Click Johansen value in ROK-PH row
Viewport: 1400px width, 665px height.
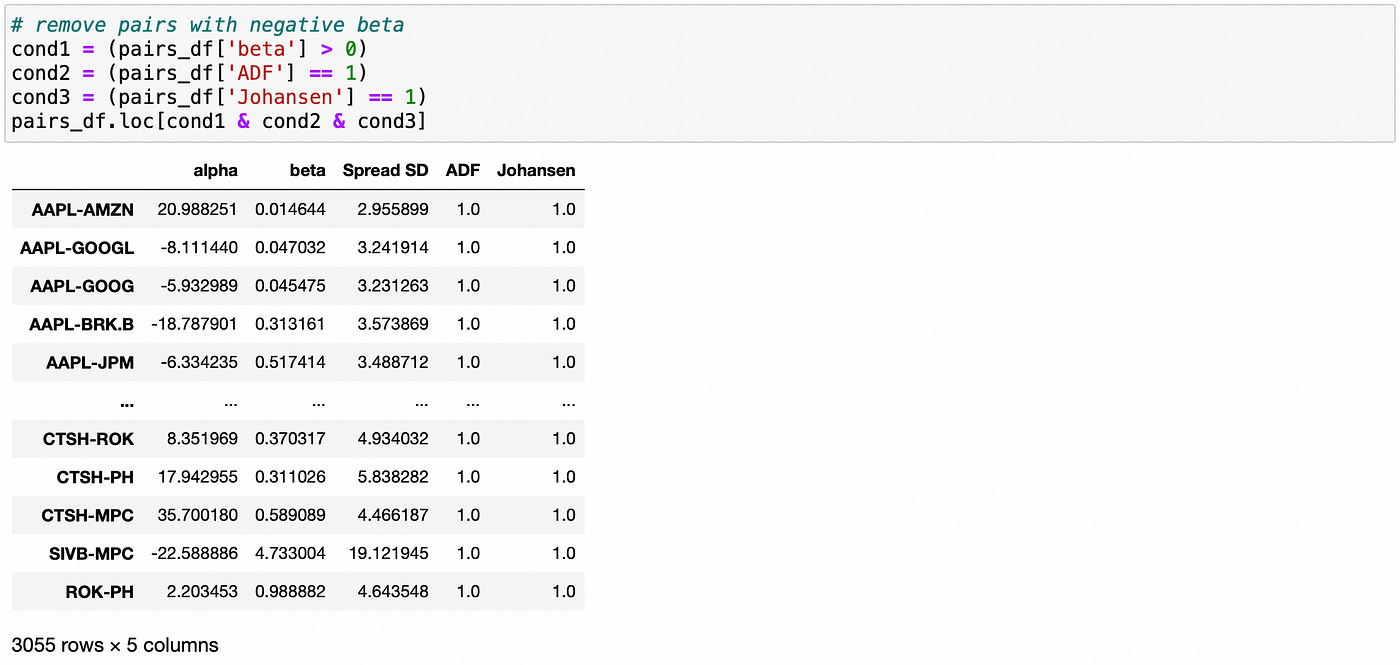click(564, 591)
